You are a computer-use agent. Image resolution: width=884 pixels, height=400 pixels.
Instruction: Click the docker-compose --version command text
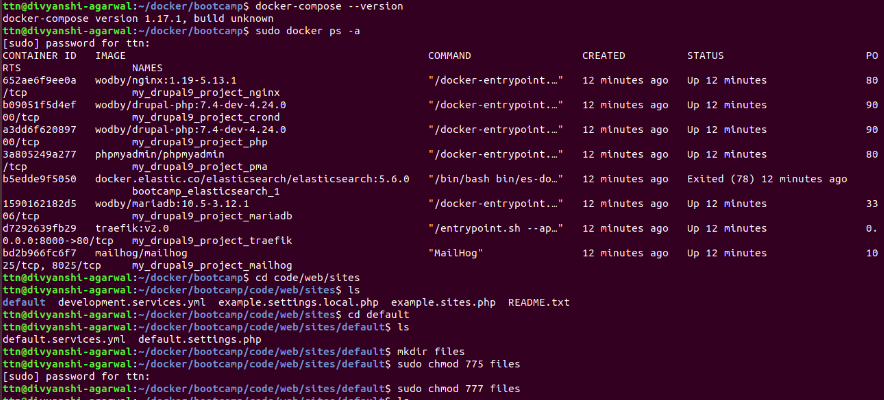coord(329,7)
